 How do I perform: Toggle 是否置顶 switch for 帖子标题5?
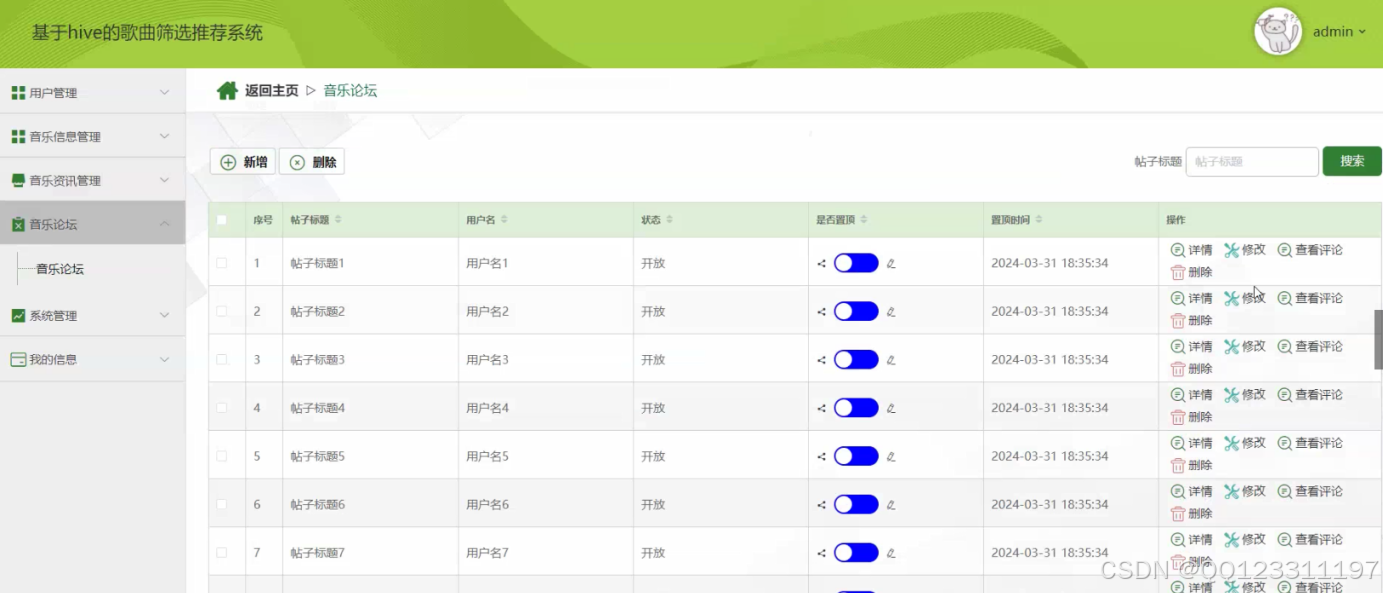tap(856, 456)
